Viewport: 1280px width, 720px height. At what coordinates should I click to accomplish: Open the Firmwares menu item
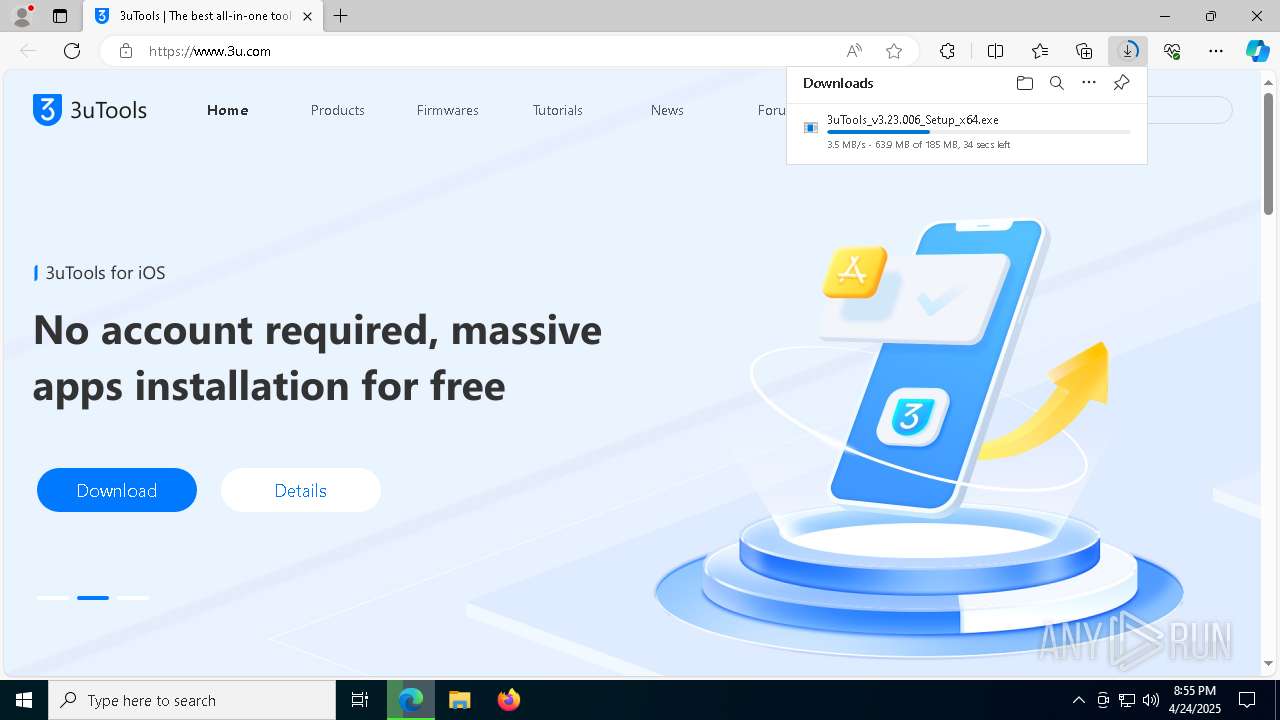click(448, 110)
